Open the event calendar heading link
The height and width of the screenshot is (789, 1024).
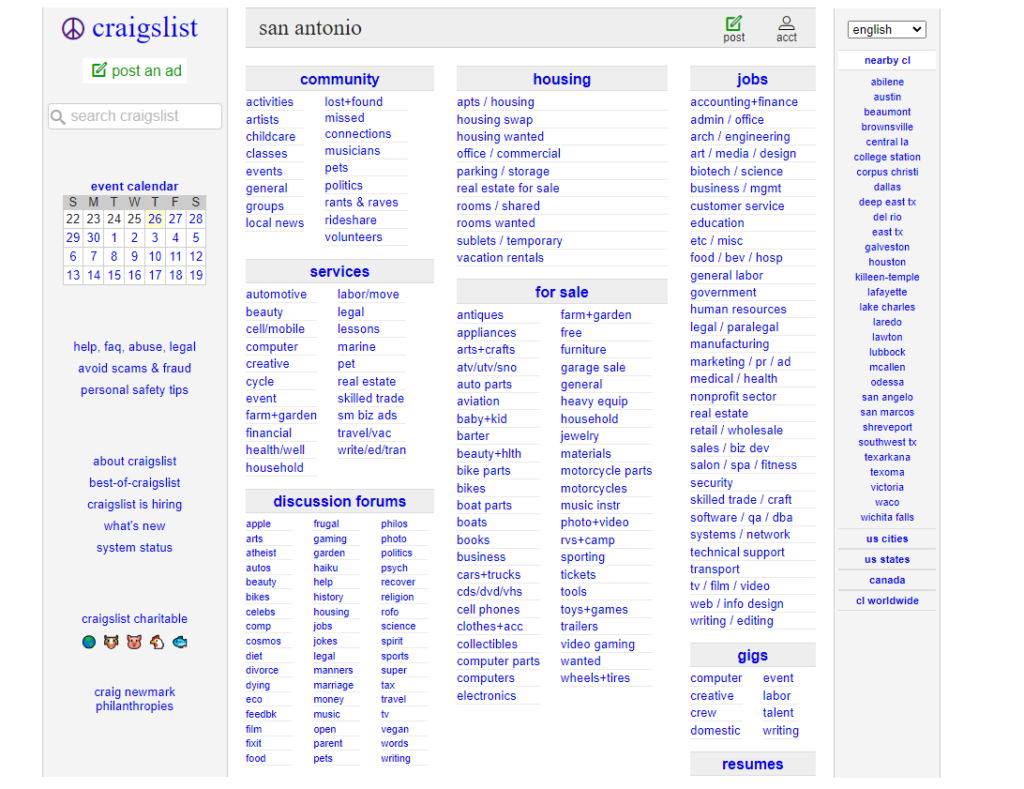[135, 186]
